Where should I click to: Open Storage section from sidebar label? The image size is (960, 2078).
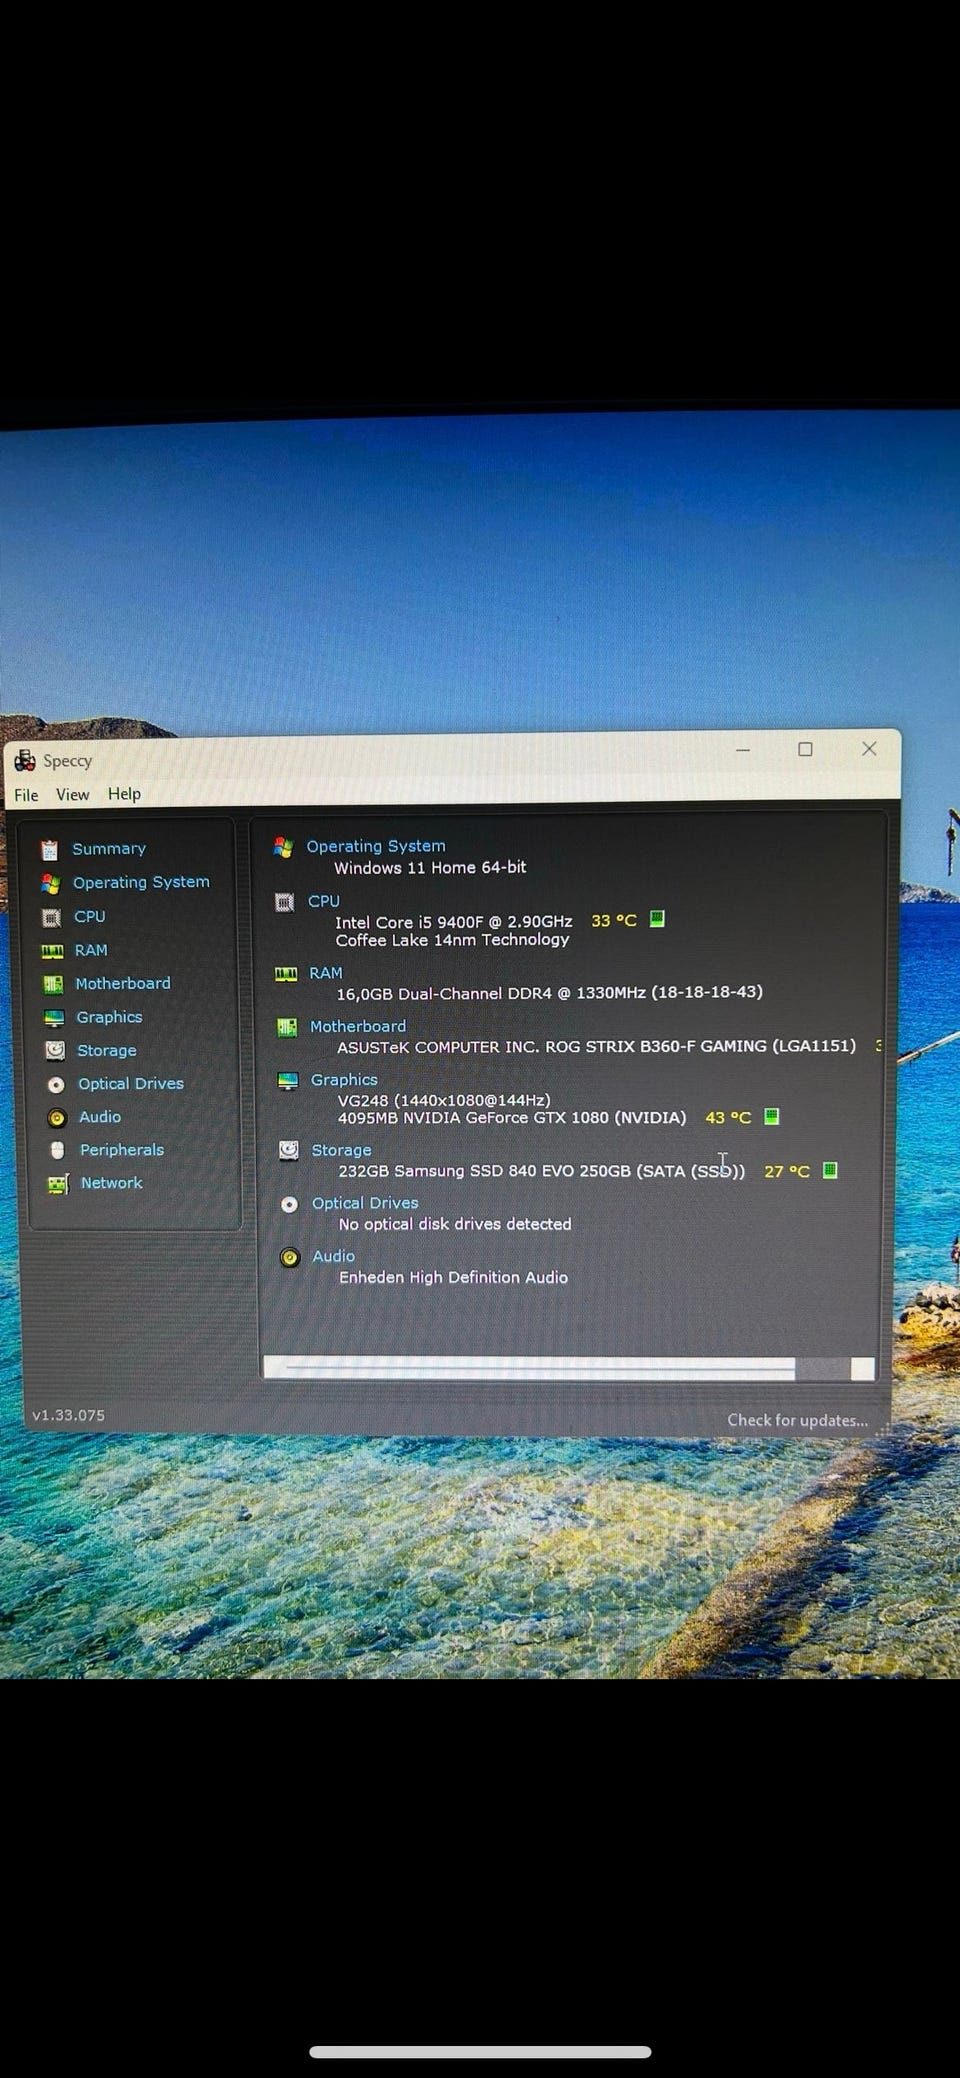point(107,1050)
